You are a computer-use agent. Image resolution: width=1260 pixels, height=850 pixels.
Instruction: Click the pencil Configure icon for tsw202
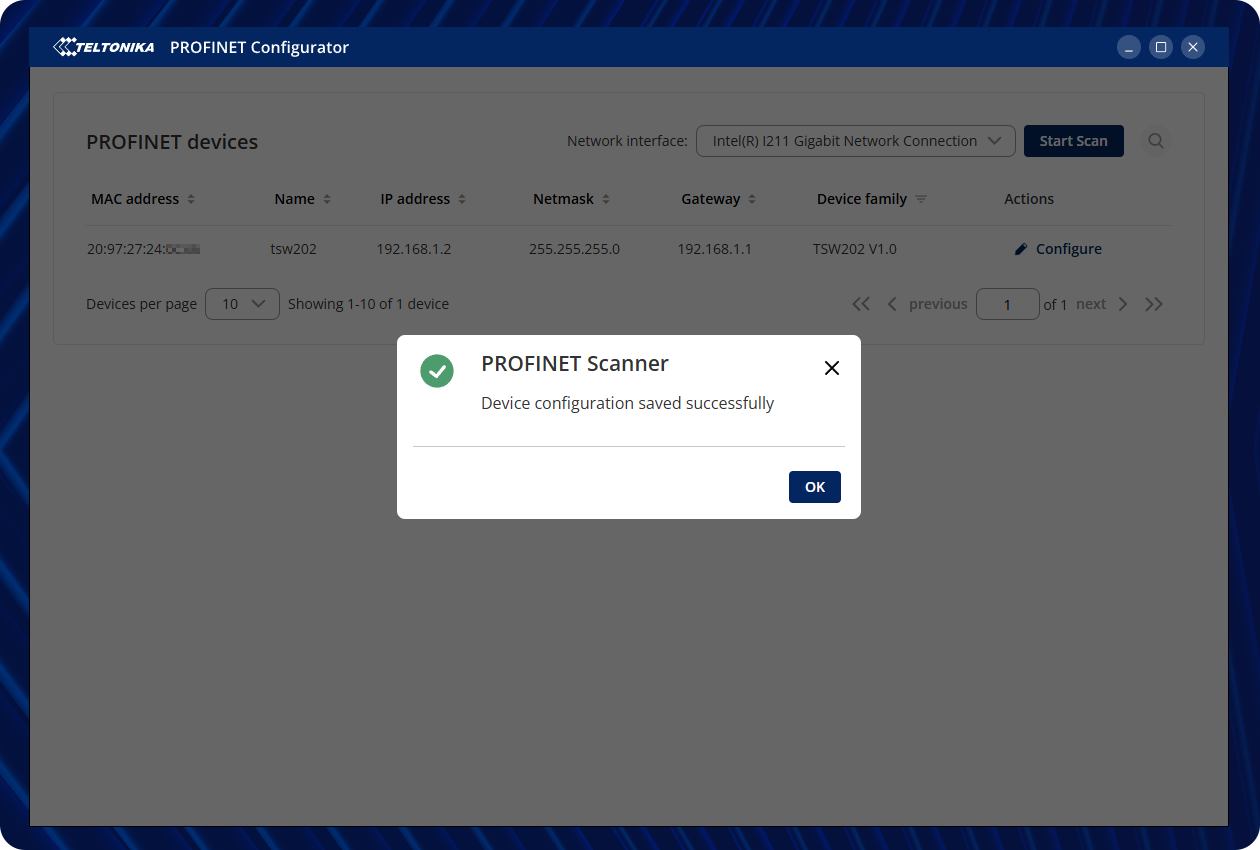pyautogui.click(x=1021, y=250)
